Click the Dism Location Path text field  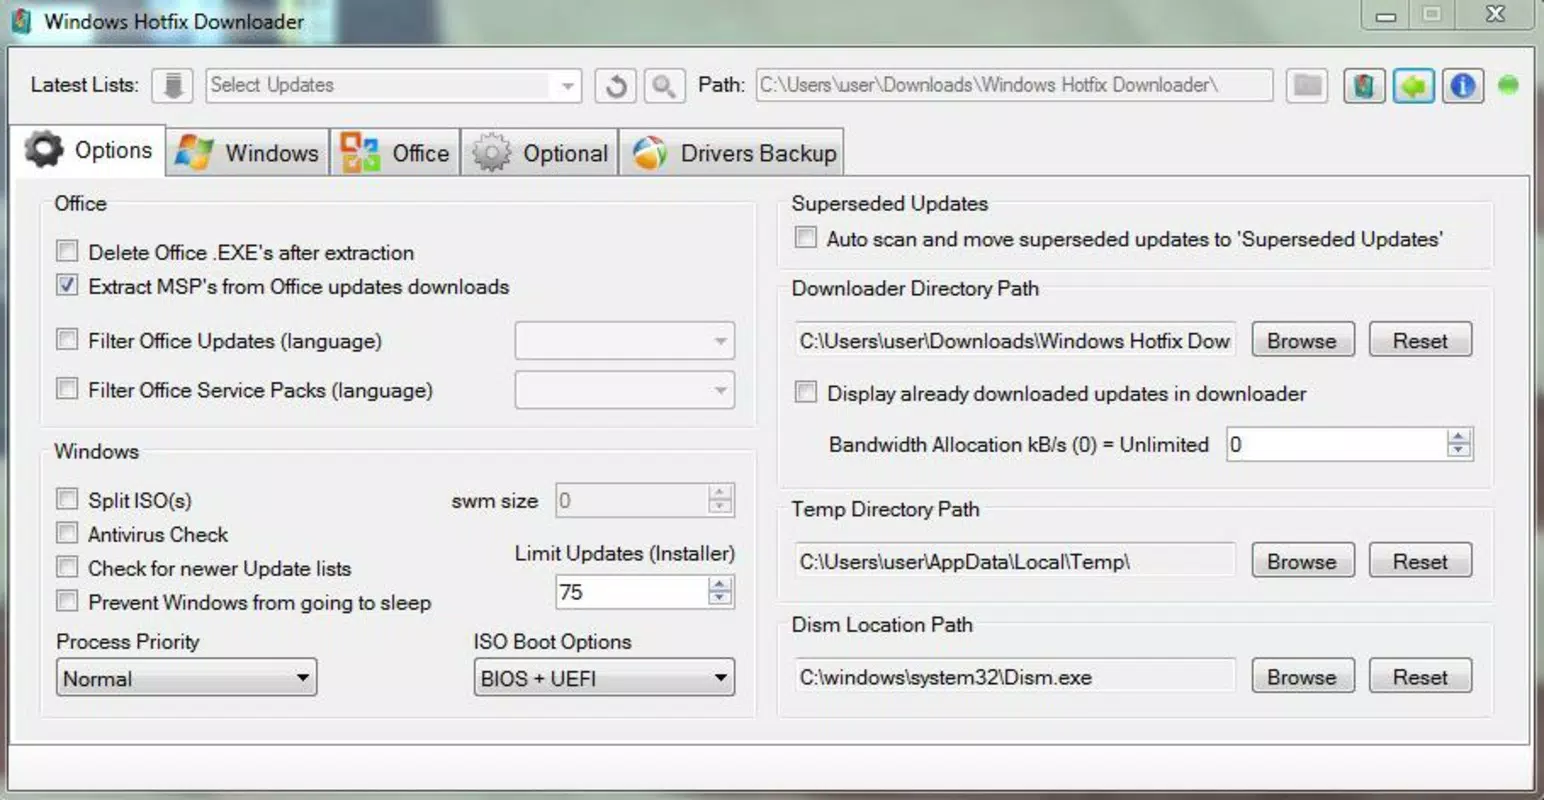coord(1015,677)
